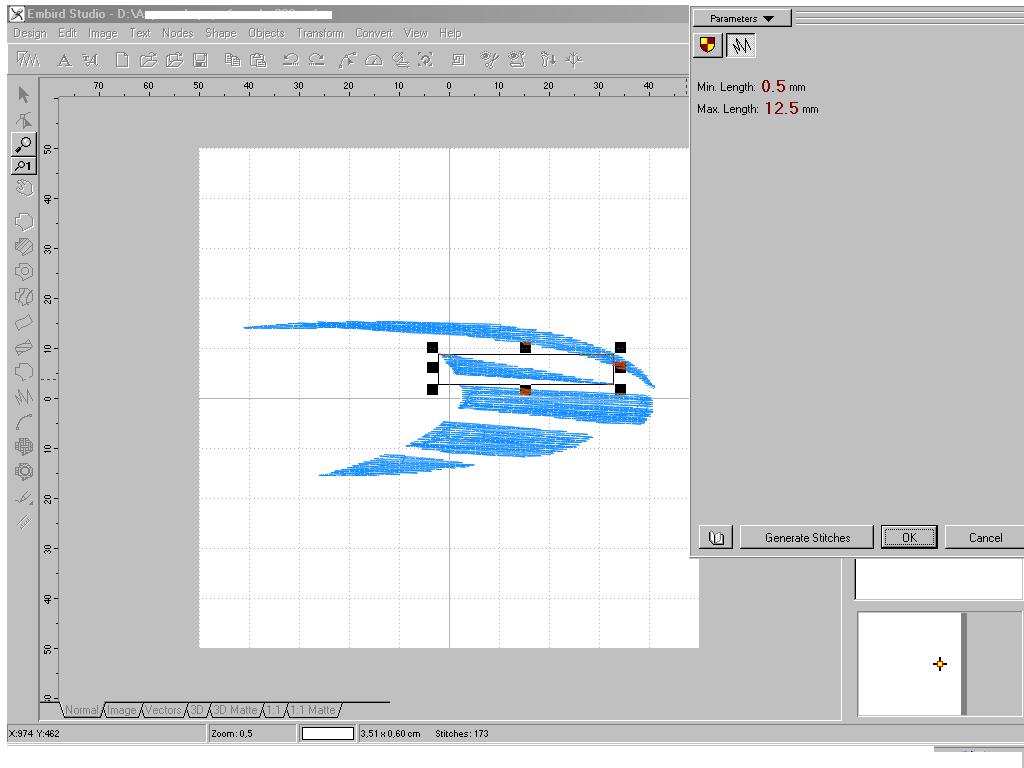Open the Edit menu
This screenshot has width=1024, height=768.
pyautogui.click(x=67, y=33)
